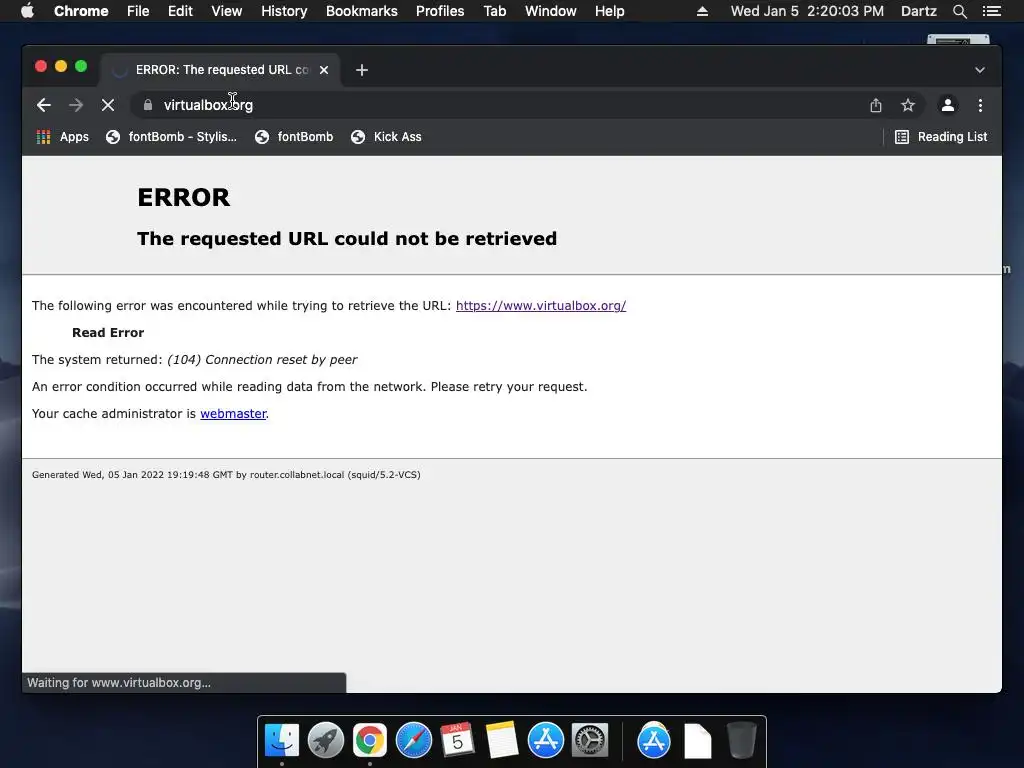1024x768 pixels.
Task: Open Safari from the Dock
Action: point(414,740)
